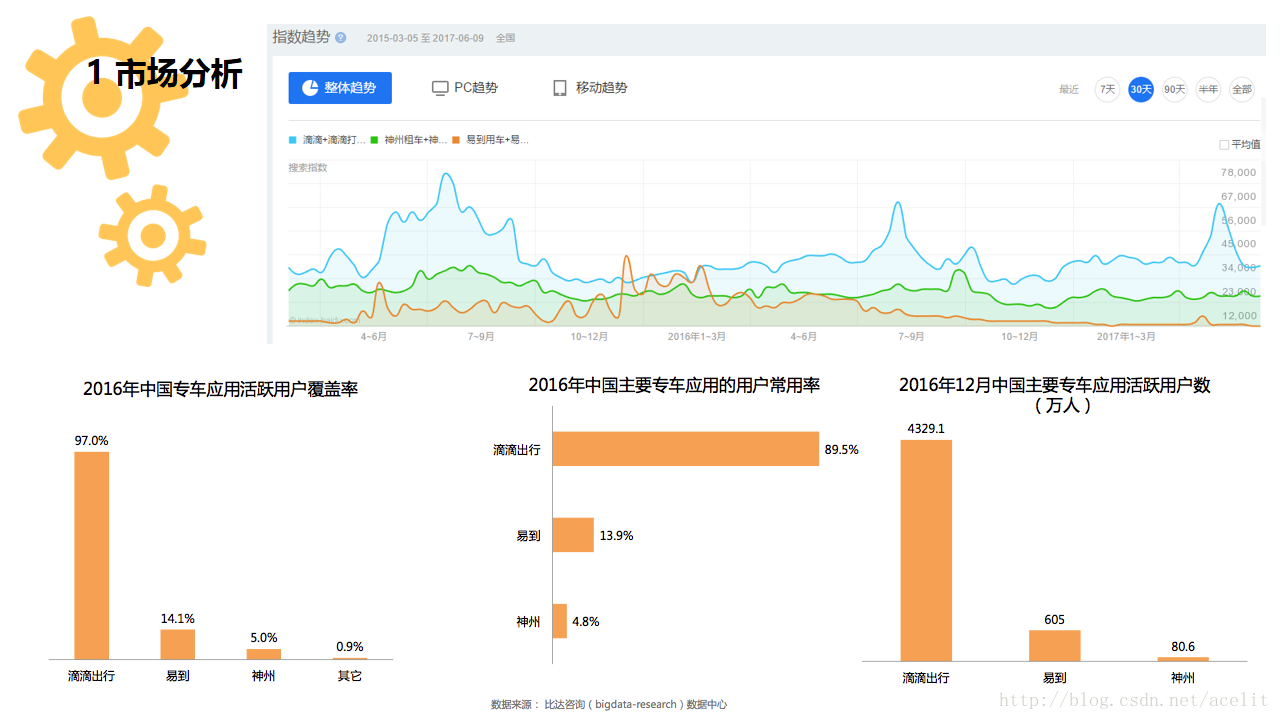Screen dimensions: 1280x720
Task: Click the 605 易到 user count bar
Action: (x=1055, y=645)
